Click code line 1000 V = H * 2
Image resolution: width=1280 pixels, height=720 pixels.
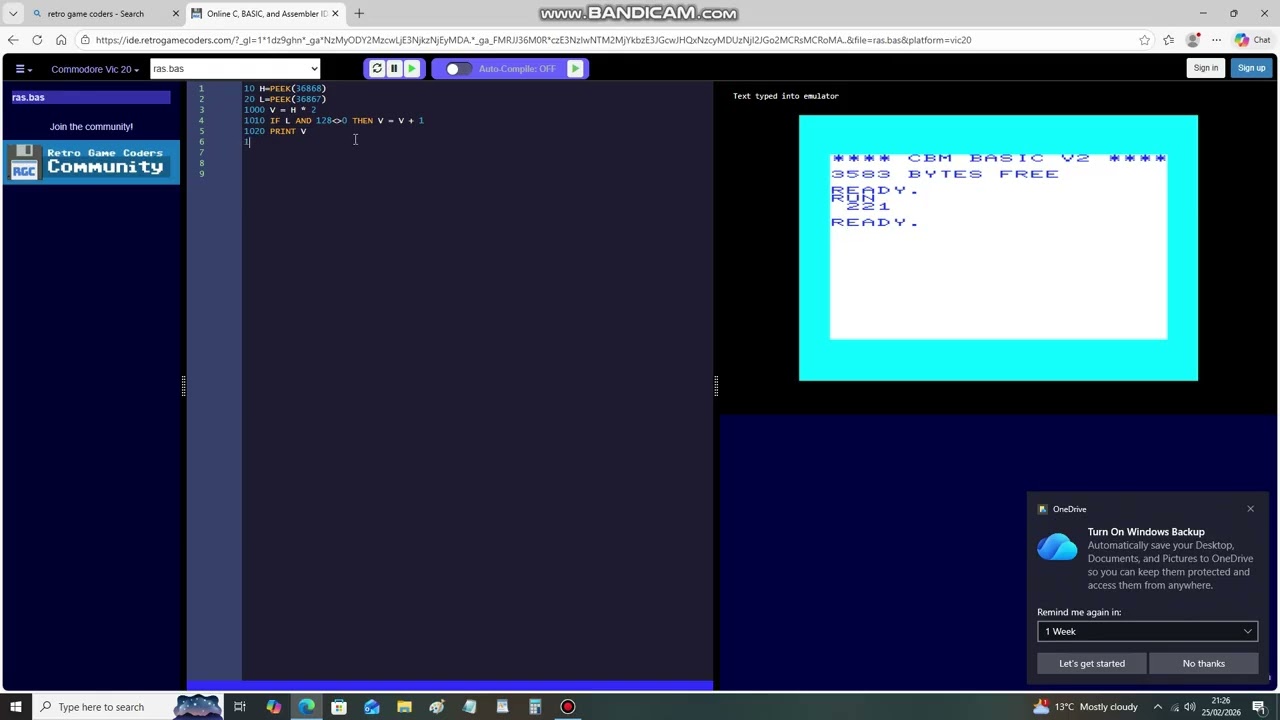[279, 110]
